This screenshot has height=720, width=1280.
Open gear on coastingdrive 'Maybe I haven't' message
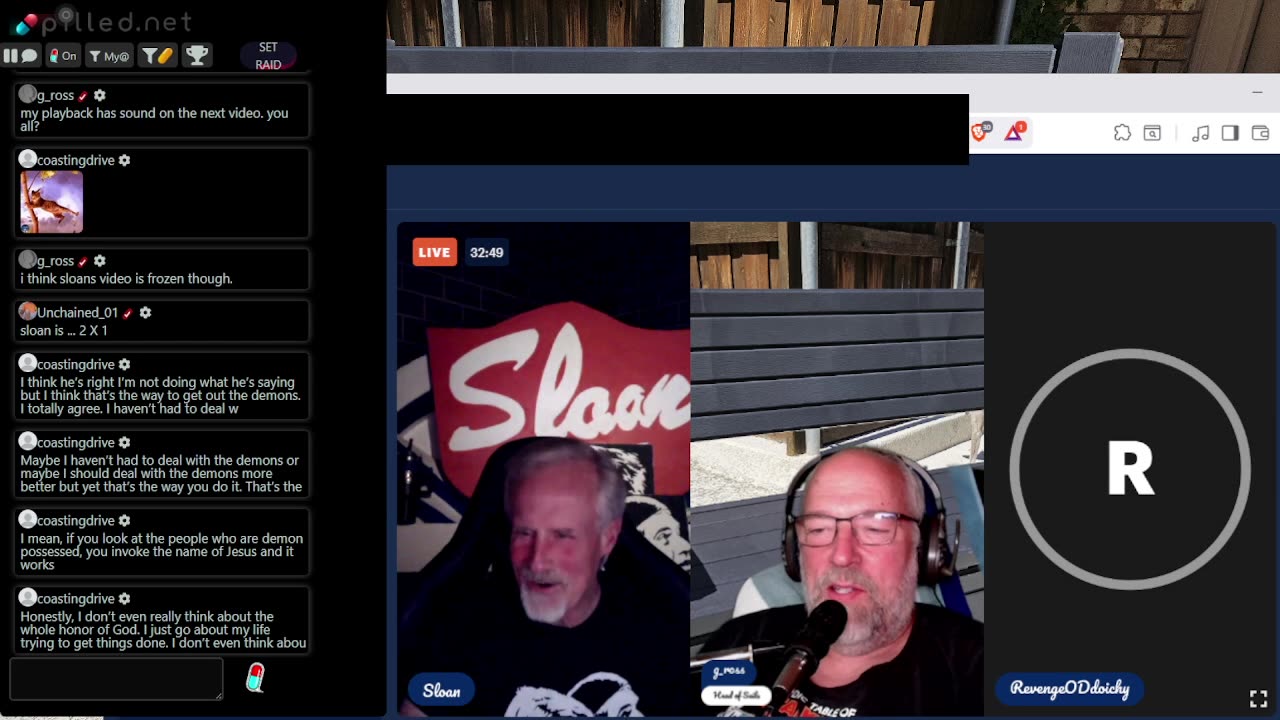pyautogui.click(x=124, y=443)
